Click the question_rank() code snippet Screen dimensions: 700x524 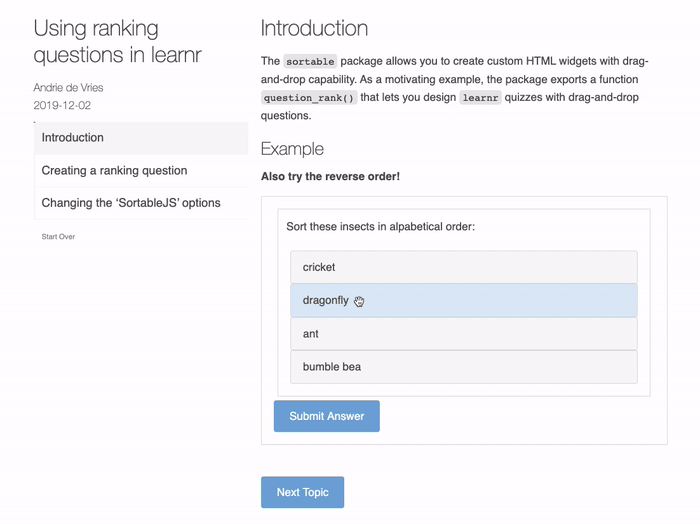click(x=308, y=98)
